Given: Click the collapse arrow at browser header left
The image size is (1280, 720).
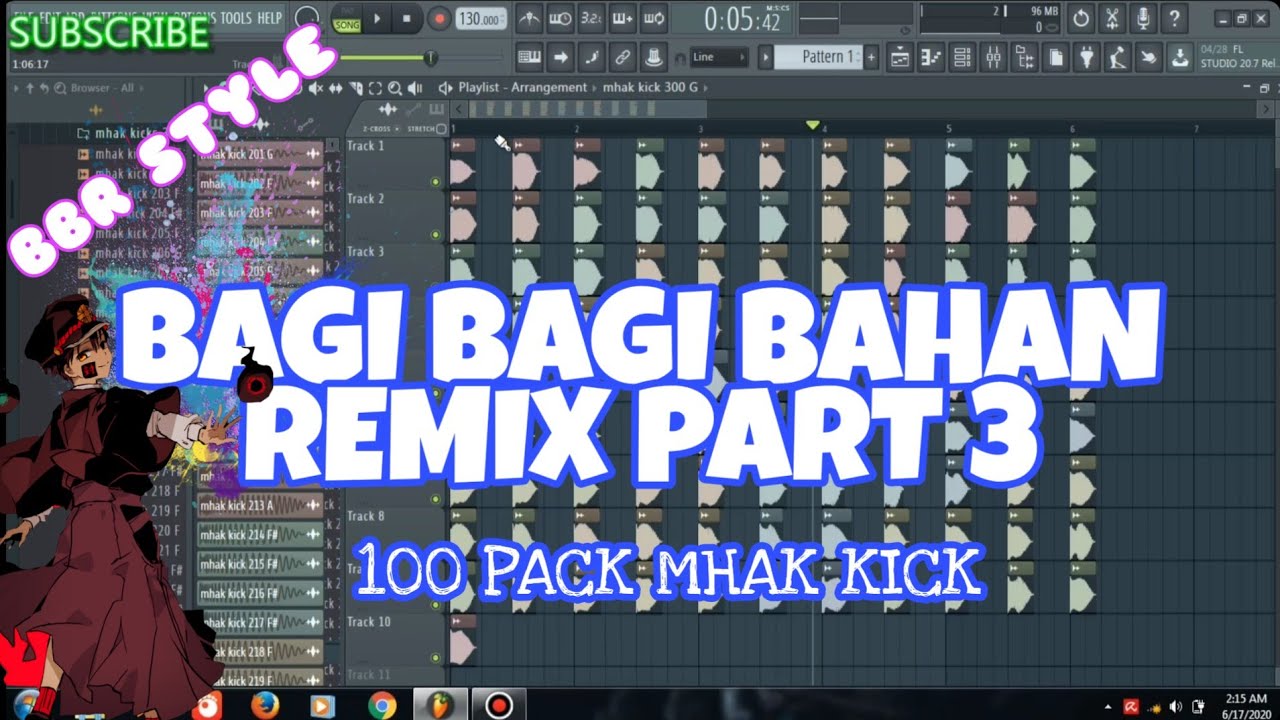Looking at the screenshot, I should click(x=18, y=88).
